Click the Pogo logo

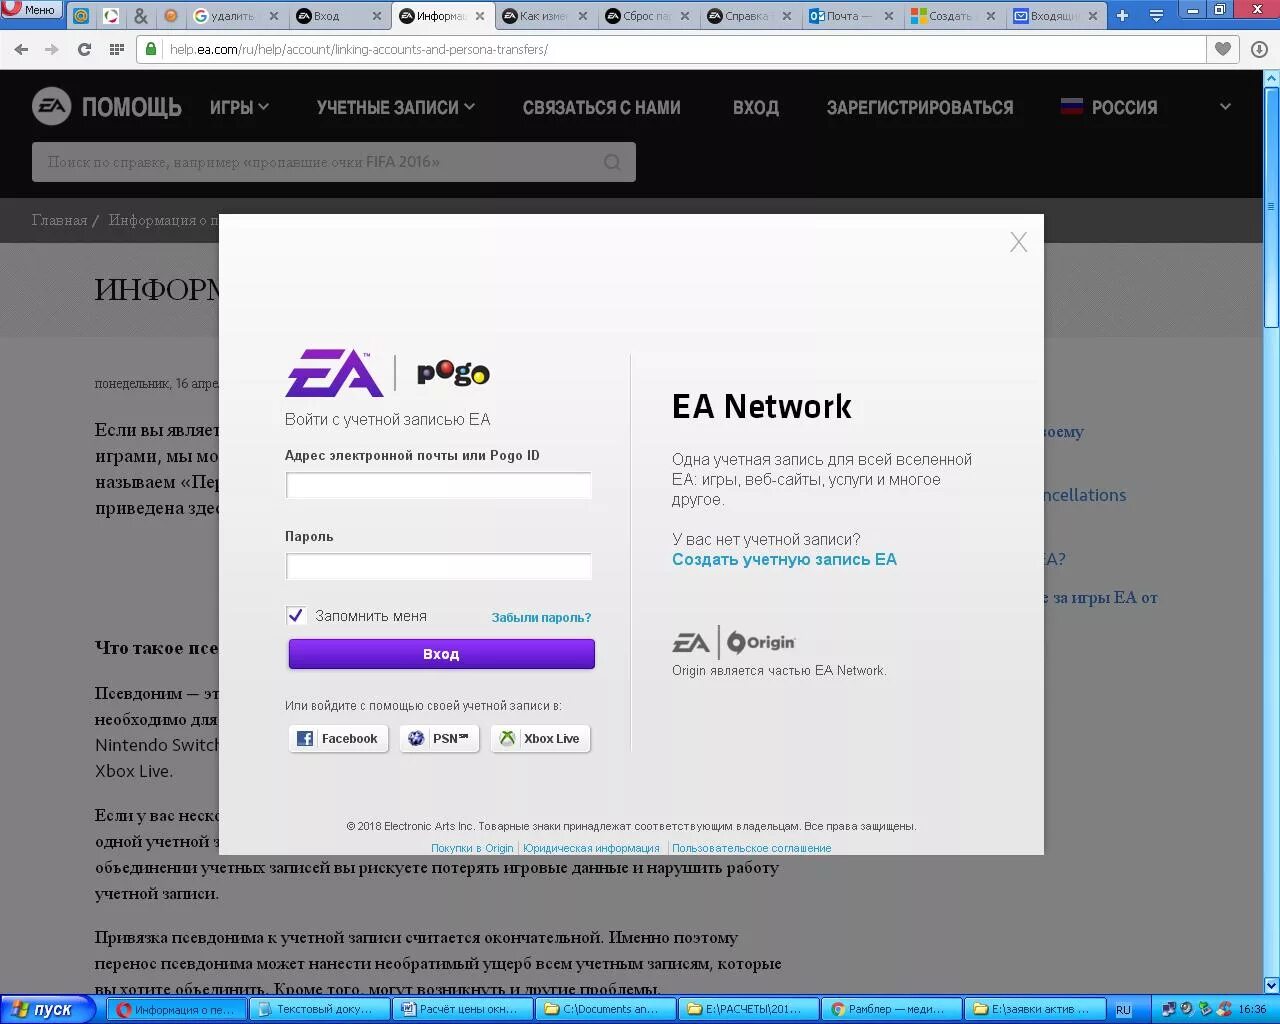click(453, 373)
